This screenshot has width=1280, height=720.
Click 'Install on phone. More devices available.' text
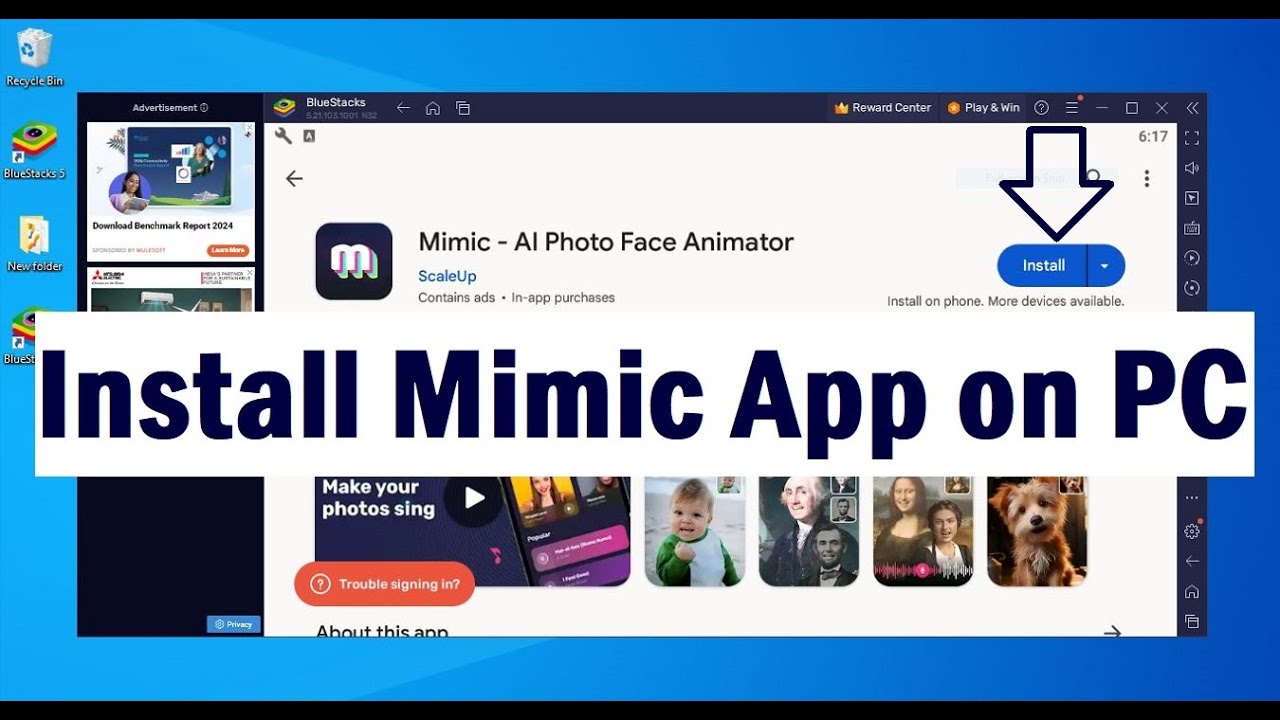pos(1006,301)
